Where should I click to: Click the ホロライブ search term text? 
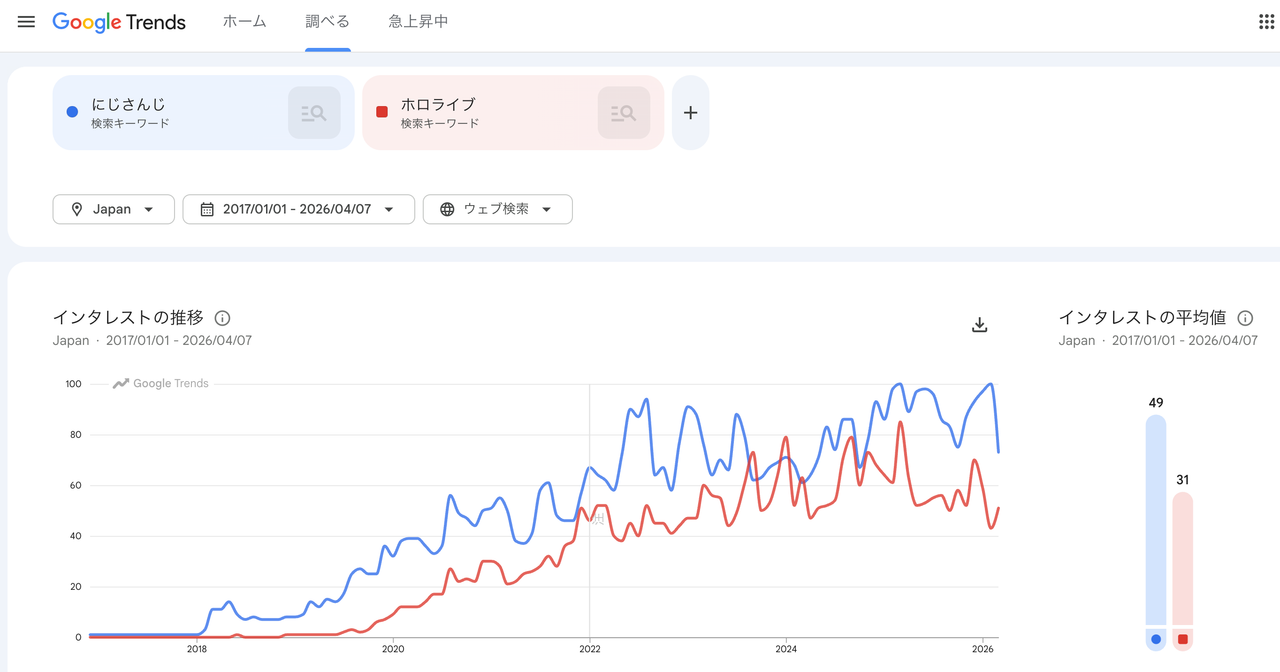coord(438,104)
